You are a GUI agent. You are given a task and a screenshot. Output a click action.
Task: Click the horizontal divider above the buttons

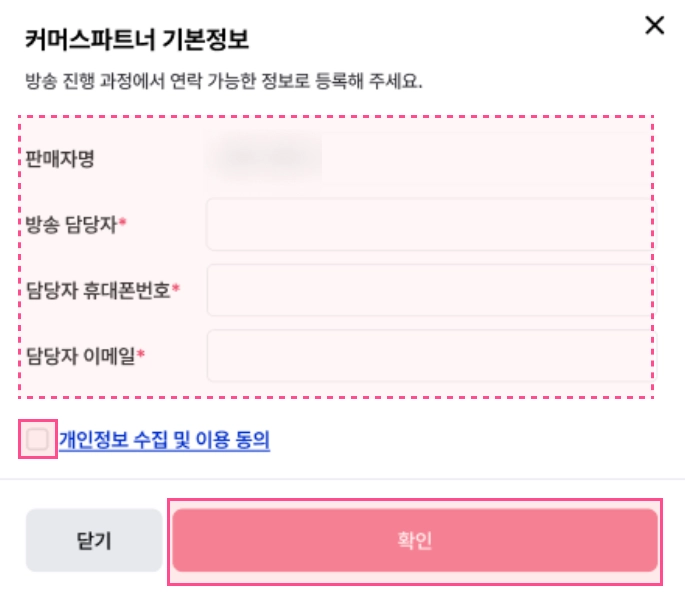point(342,479)
